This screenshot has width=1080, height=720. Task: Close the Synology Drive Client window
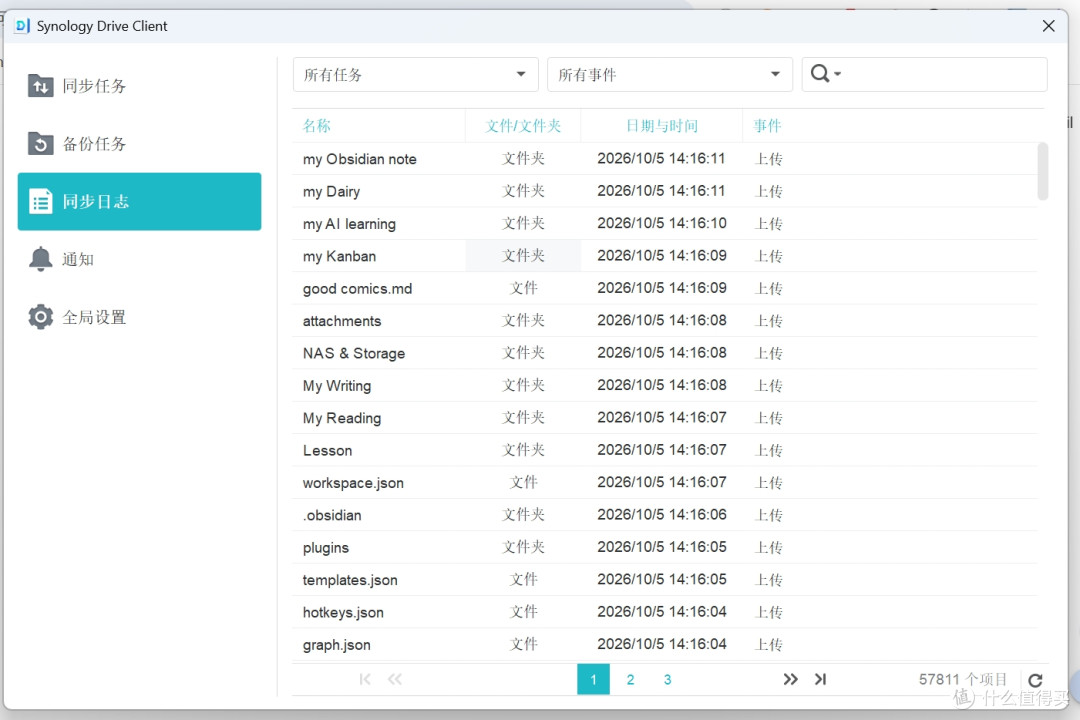pos(1048,26)
